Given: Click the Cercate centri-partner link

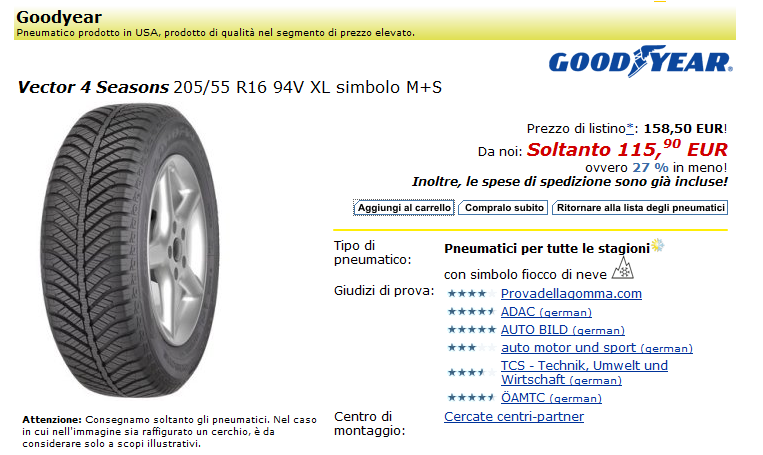Looking at the screenshot, I should click(x=514, y=417).
